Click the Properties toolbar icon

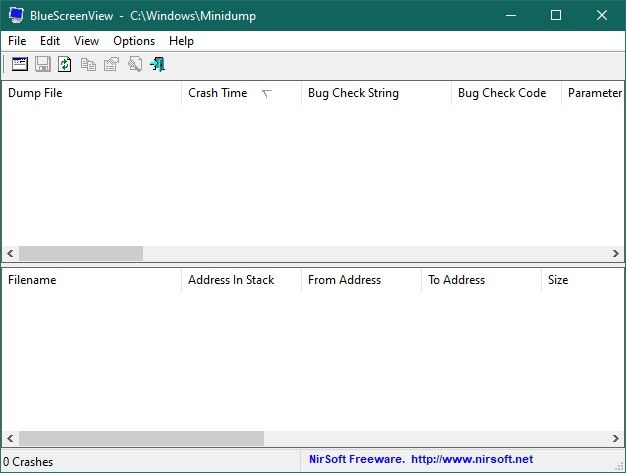click(x=111, y=65)
